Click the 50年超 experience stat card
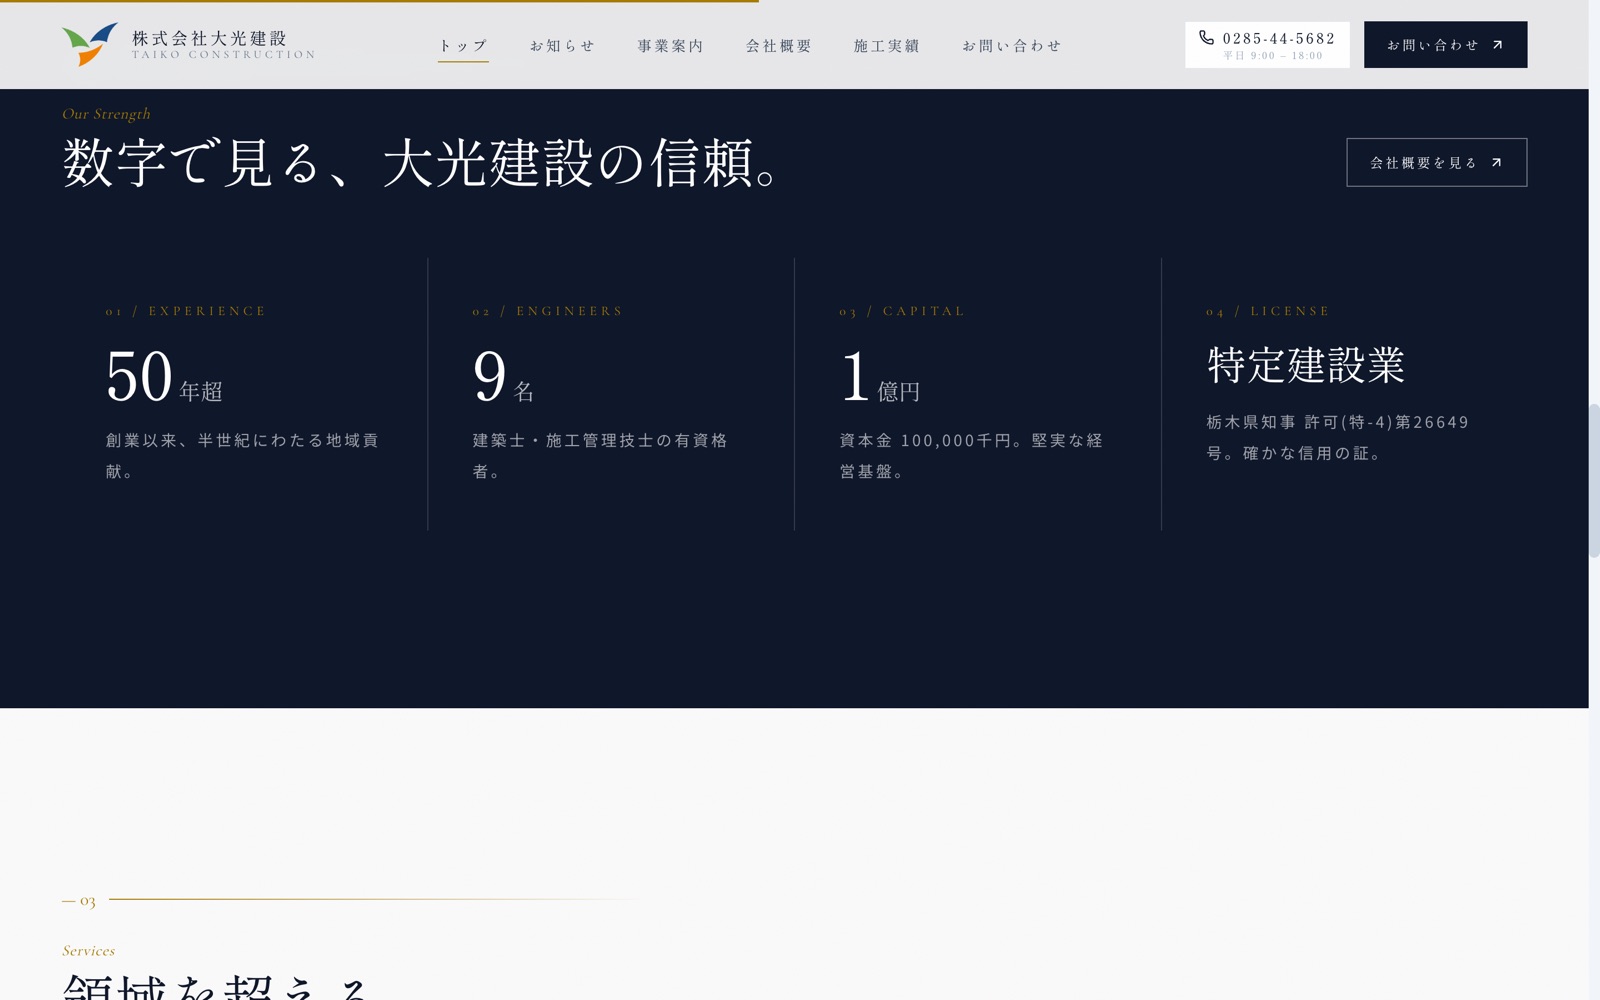1600x1000 pixels. tap(244, 394)
